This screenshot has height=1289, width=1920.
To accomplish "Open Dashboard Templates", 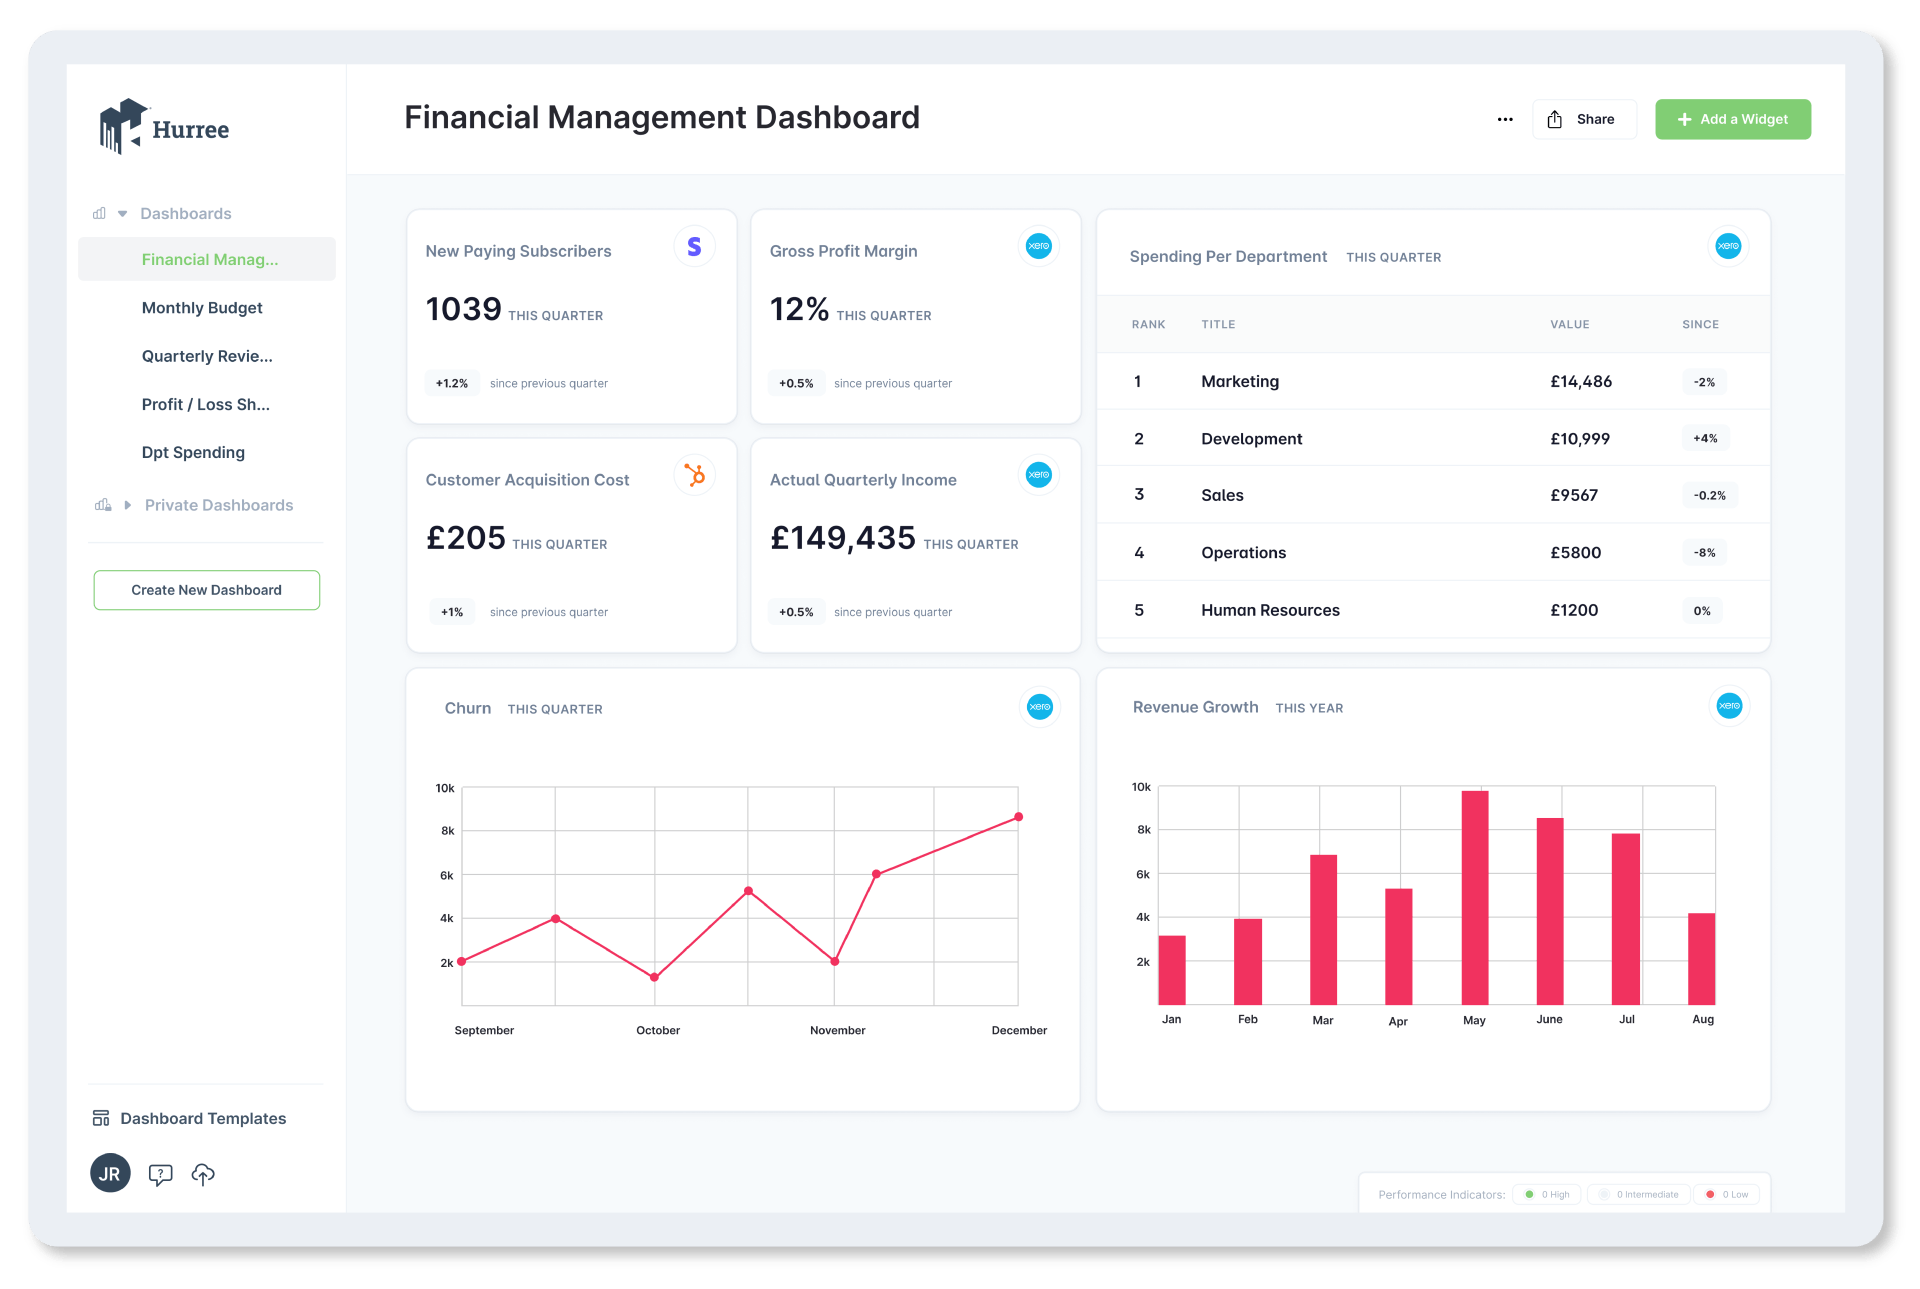I will click(203, 1118).
